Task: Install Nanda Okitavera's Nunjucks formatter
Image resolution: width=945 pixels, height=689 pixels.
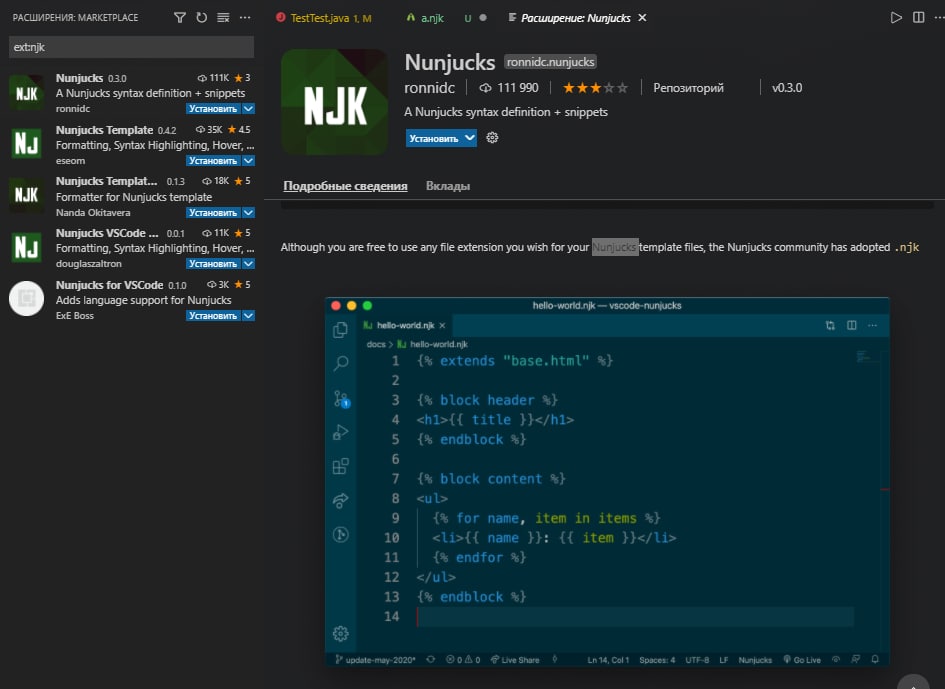Action: [x=213, y=213]
